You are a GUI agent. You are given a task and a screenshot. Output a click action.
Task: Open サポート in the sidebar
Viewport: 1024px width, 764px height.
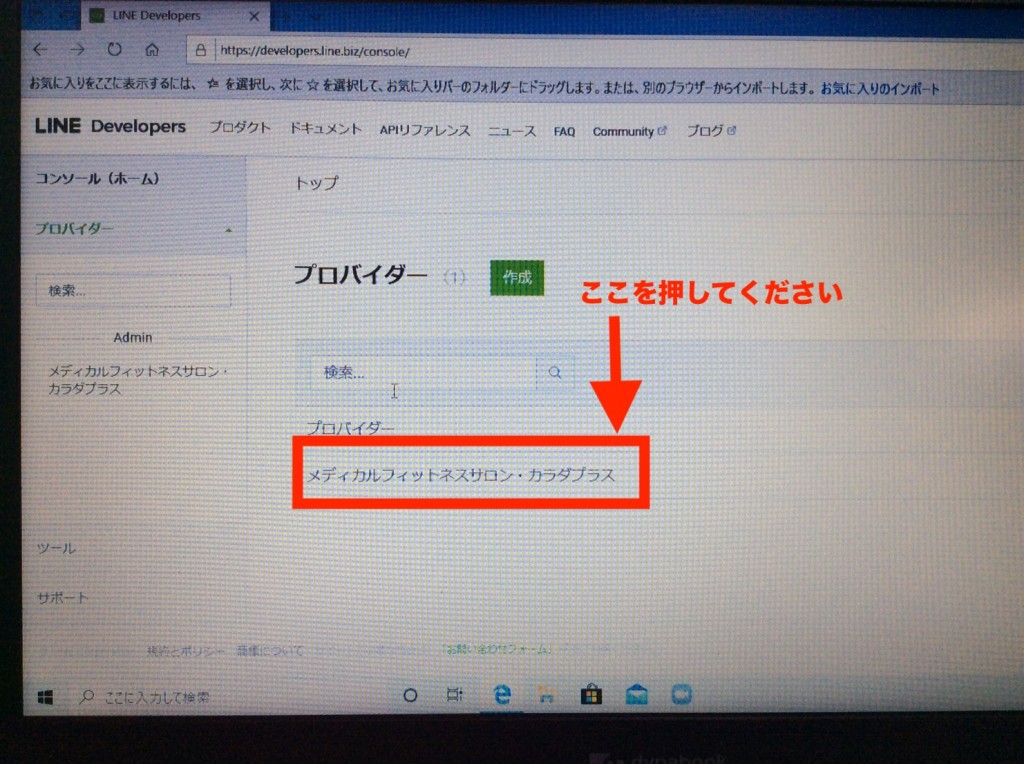coord(62,597)
